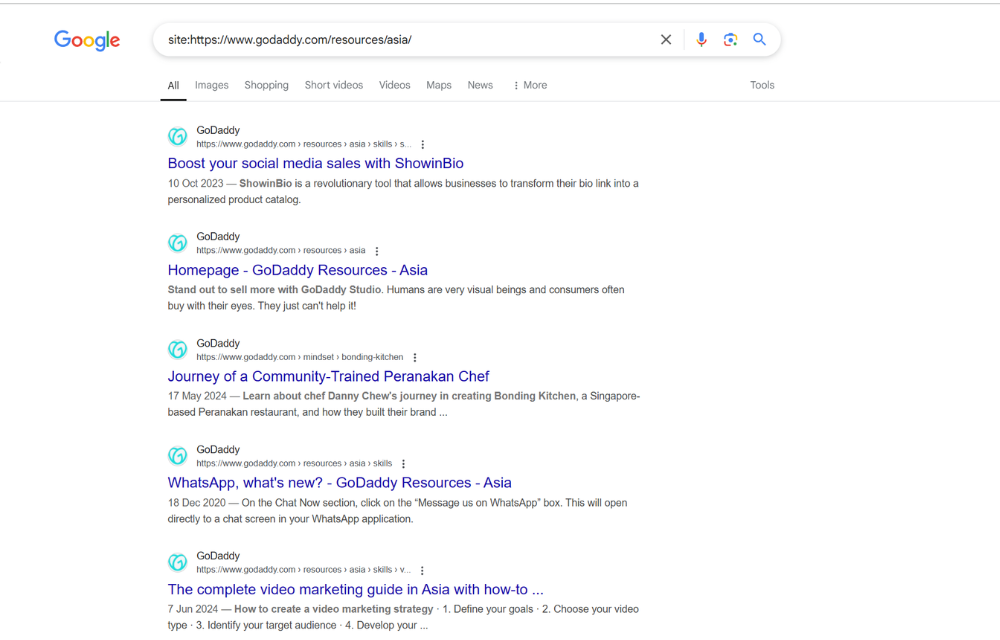Screen dimensions: 1000x640
Task: Open the Tools search options
Action: click(x=762, y=85)
